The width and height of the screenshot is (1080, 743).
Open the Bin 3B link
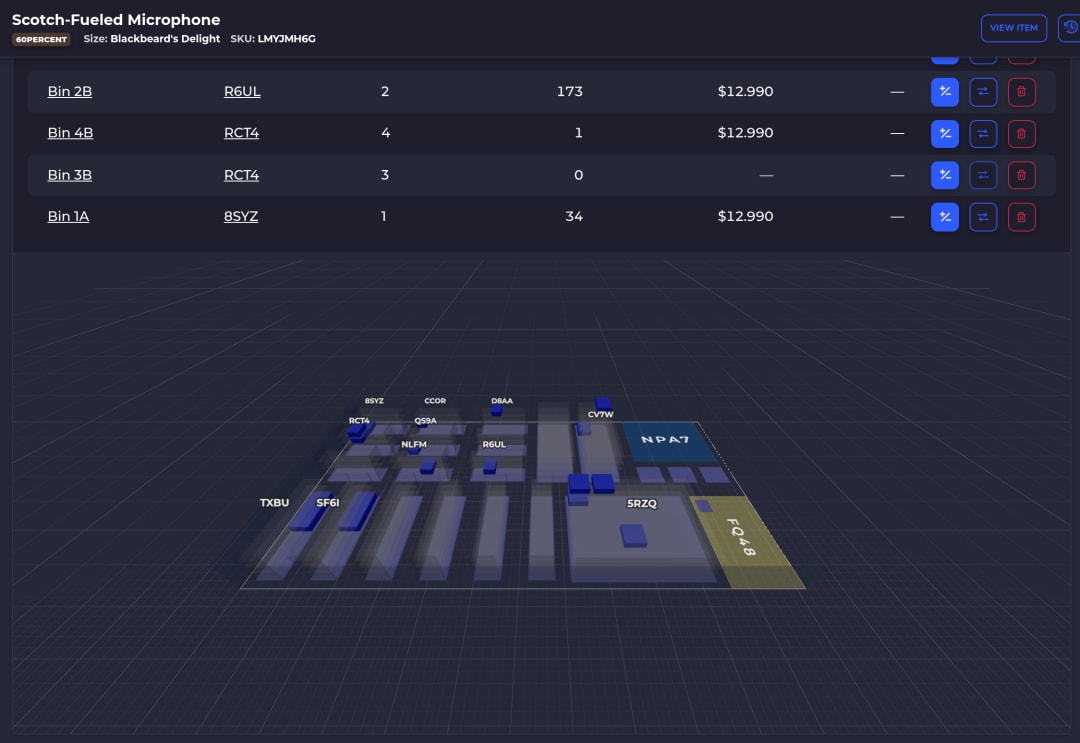(x=70, y=175)
